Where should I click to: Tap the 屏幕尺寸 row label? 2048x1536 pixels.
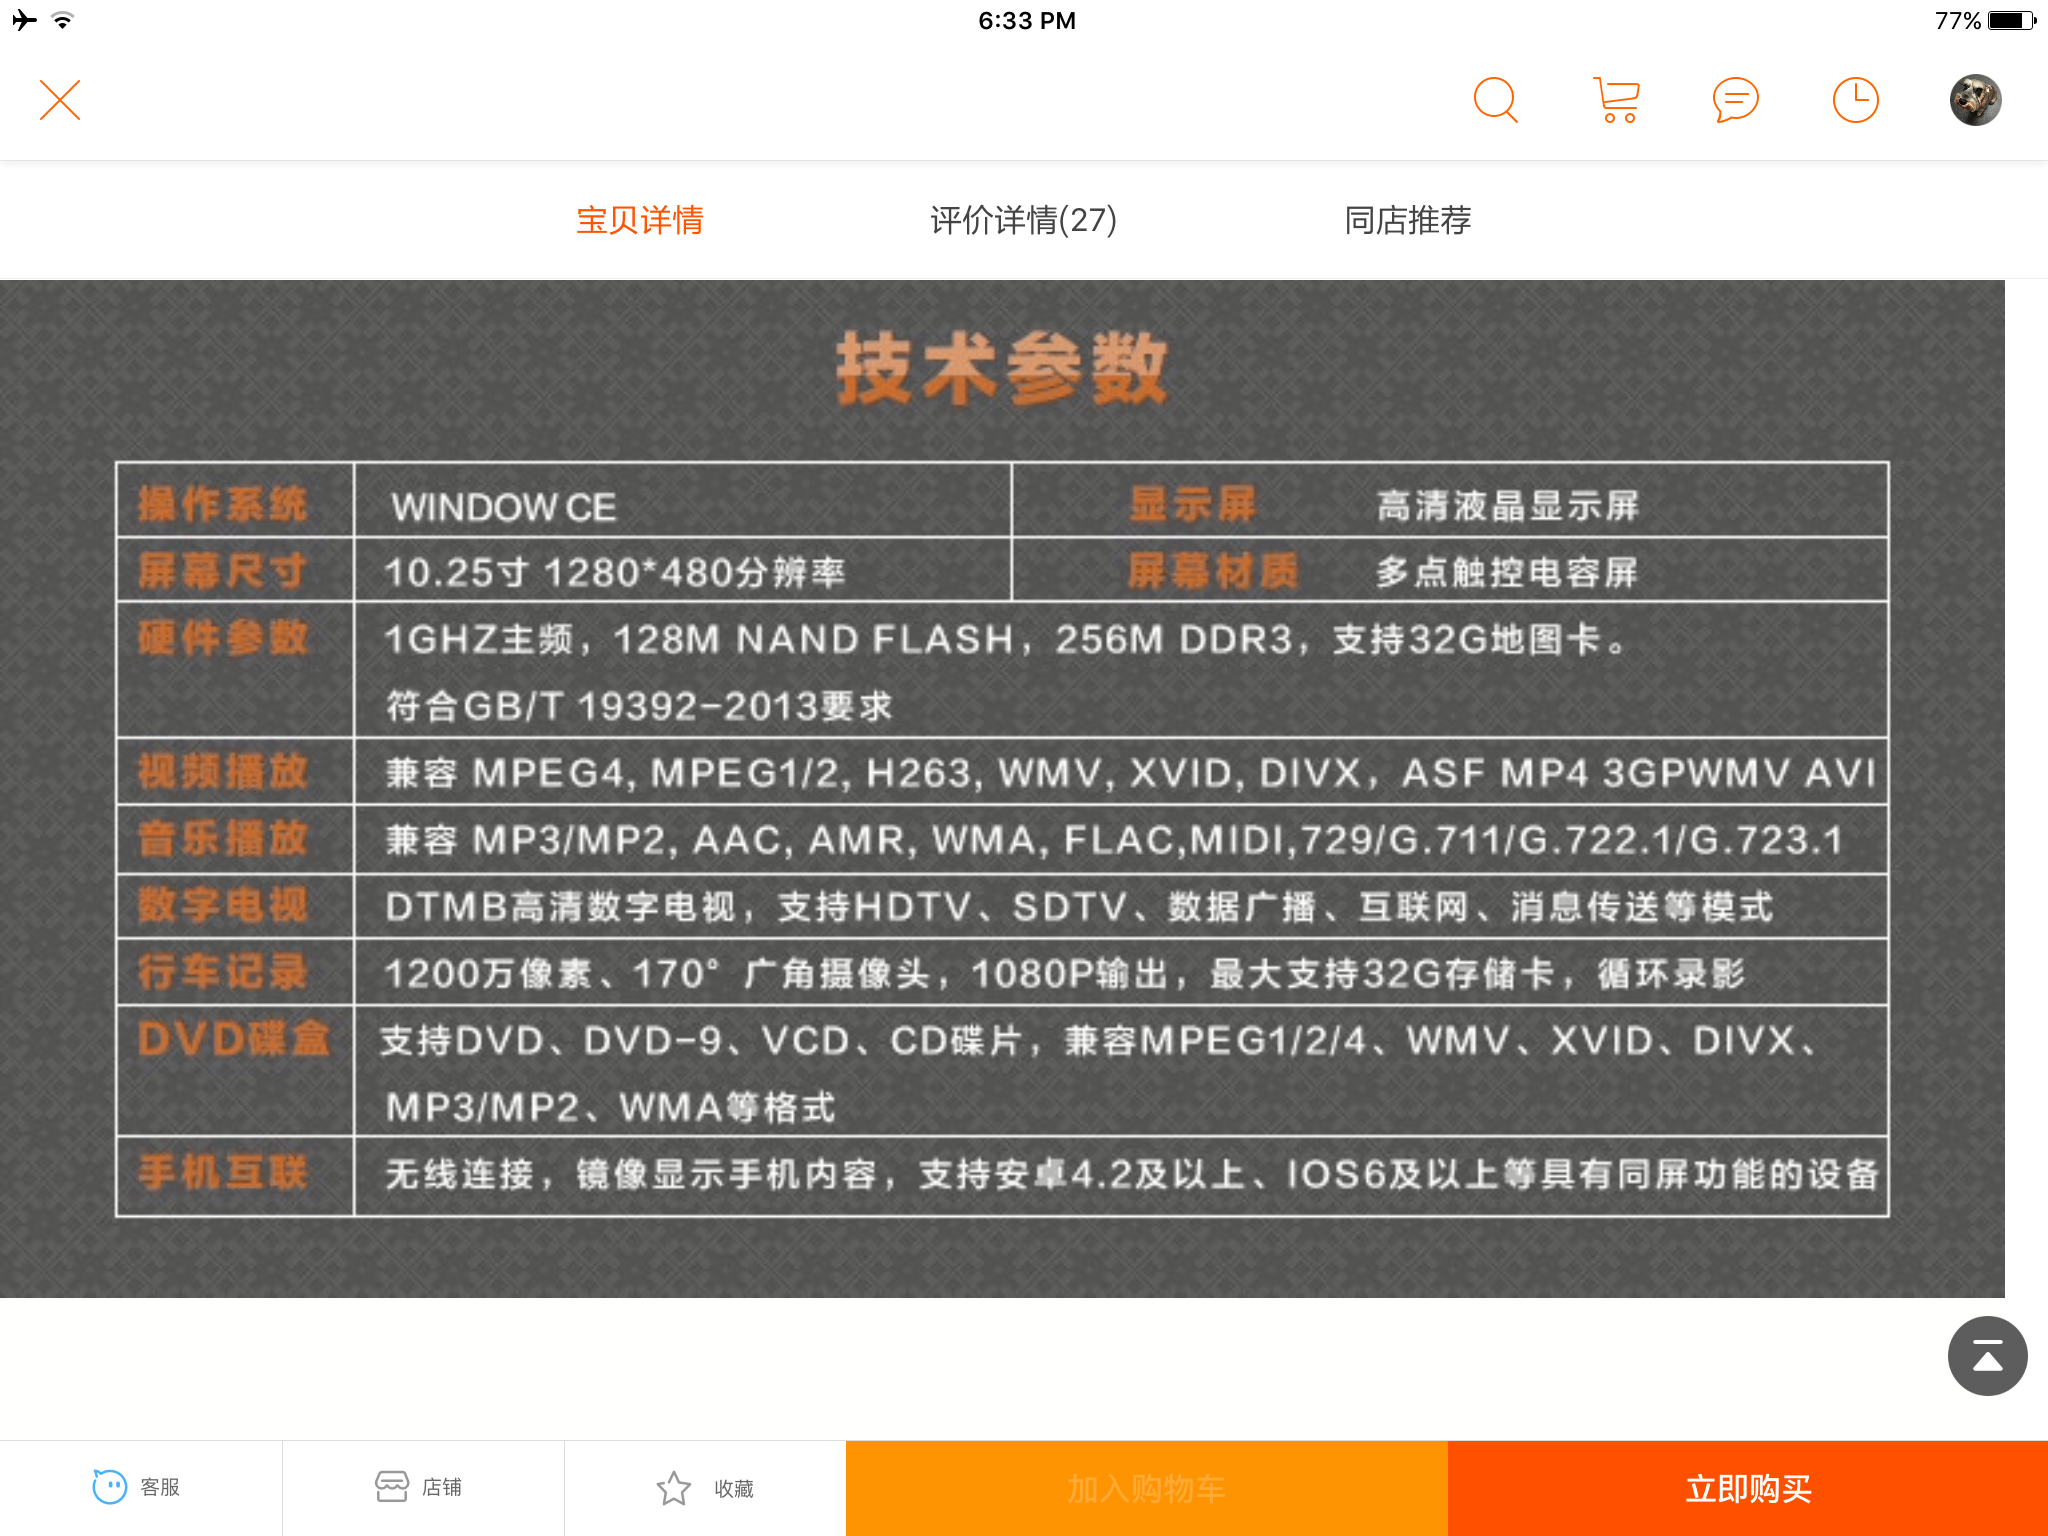click(223, 571)
